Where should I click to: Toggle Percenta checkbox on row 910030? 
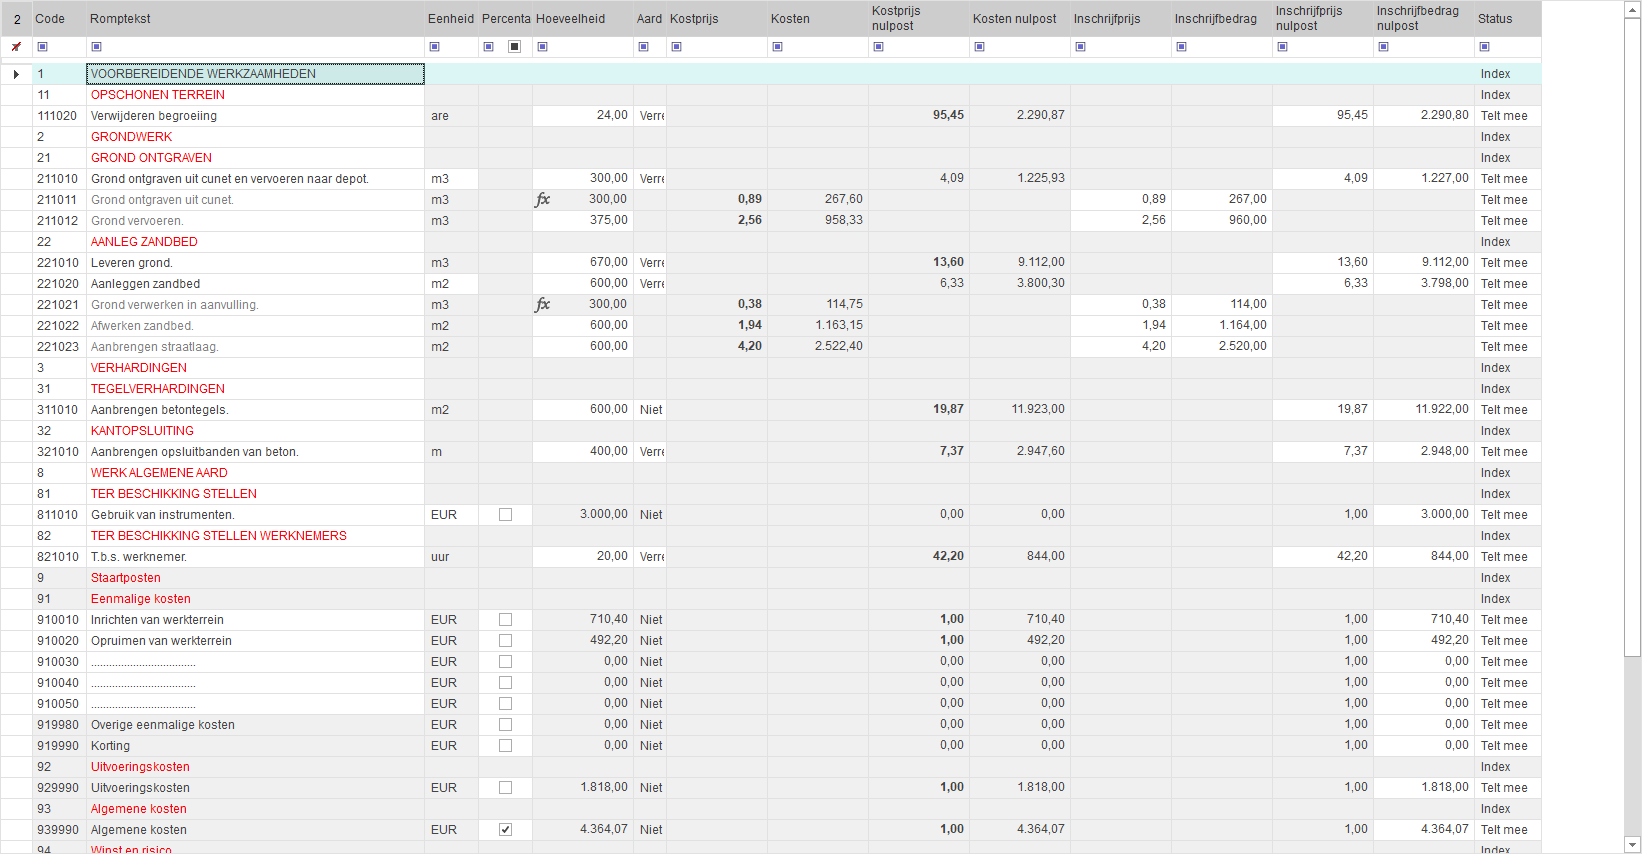click(x=505, y=662)
